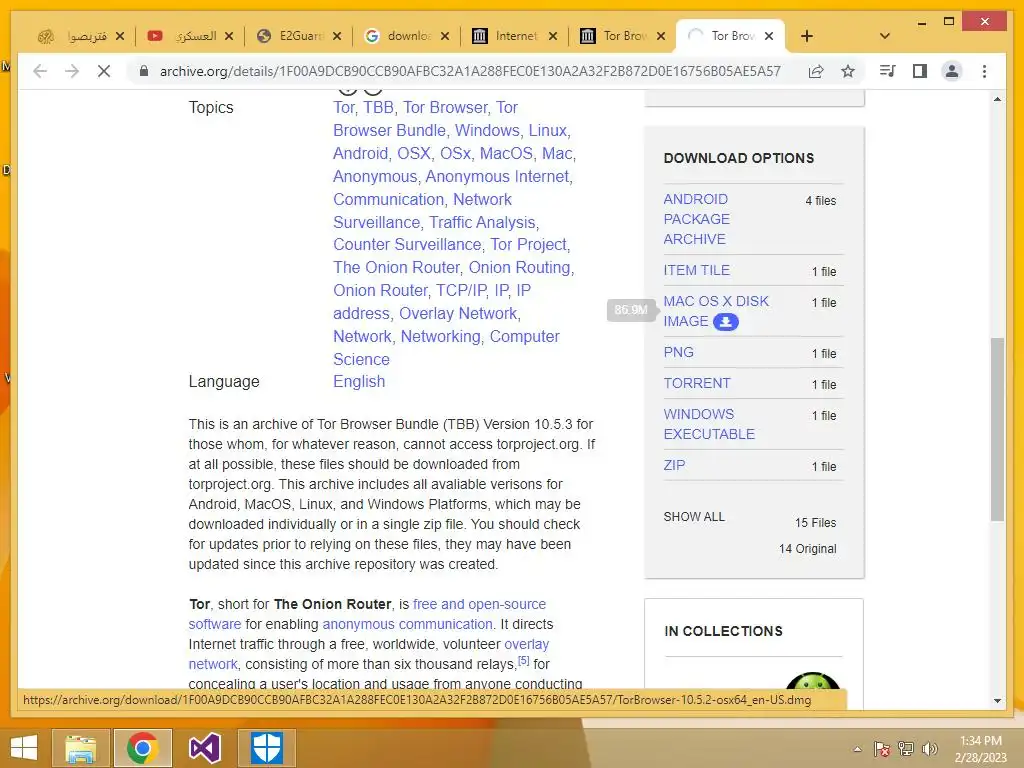Go back using the browser back arrow
This screenshot has width=1024, height=768.
(40, 71)
